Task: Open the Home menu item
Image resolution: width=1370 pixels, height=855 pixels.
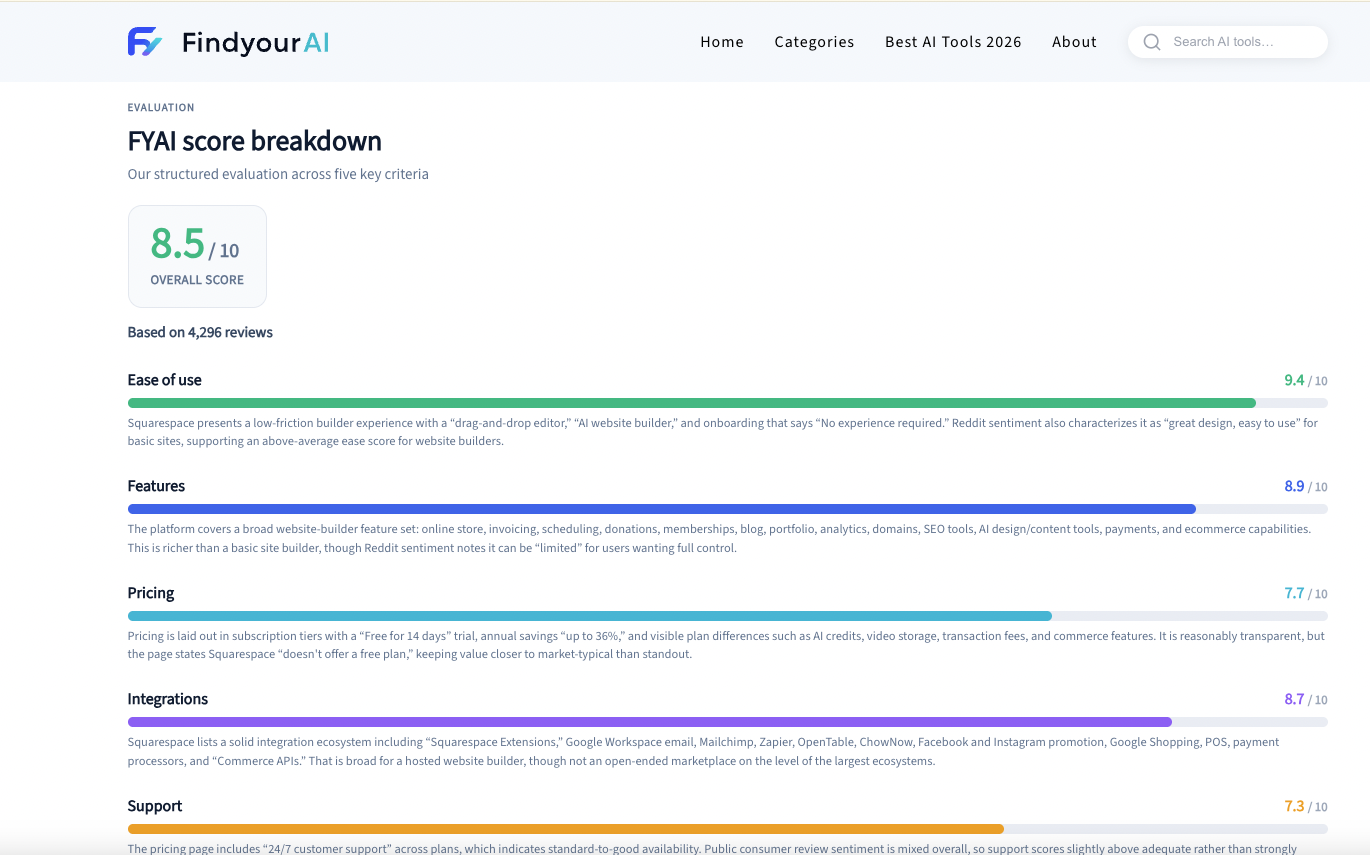Action: click(x=722, y=42)
